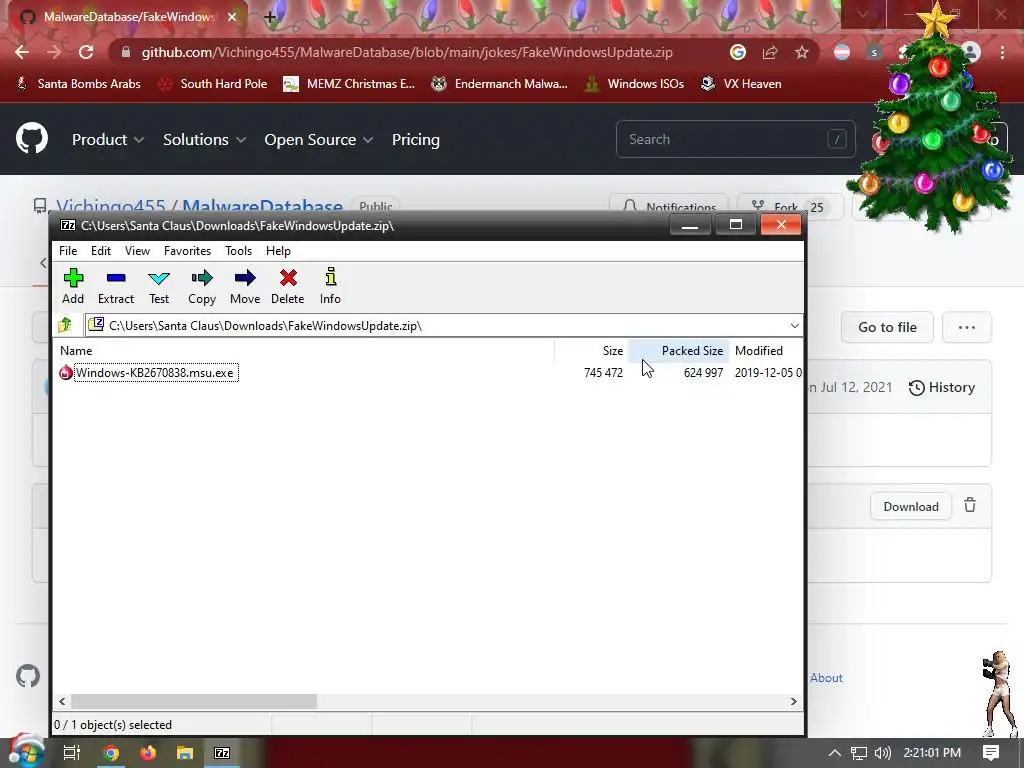Click the scroll right arrow in 7-Zip
The image size is (1024, 768).
click(793, 701)
